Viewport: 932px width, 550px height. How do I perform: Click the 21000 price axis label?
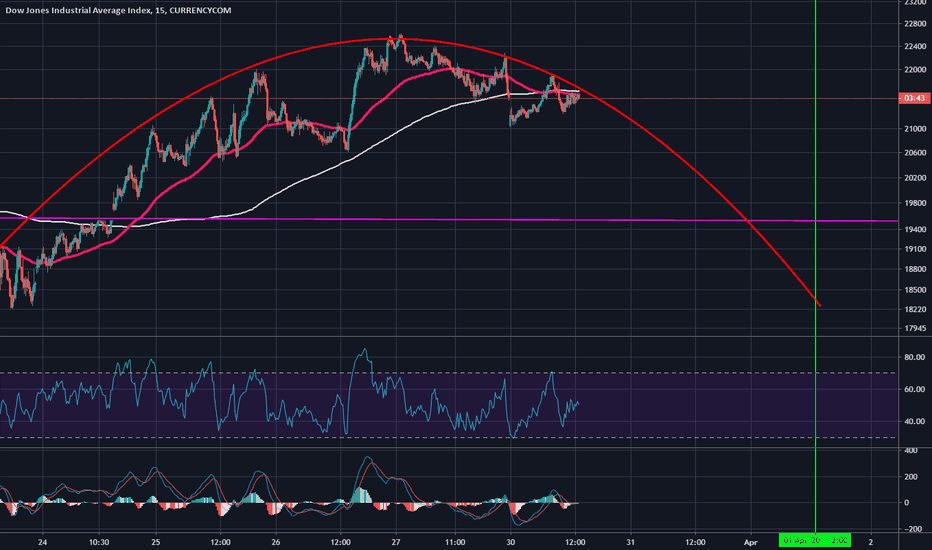click(915, 129)
